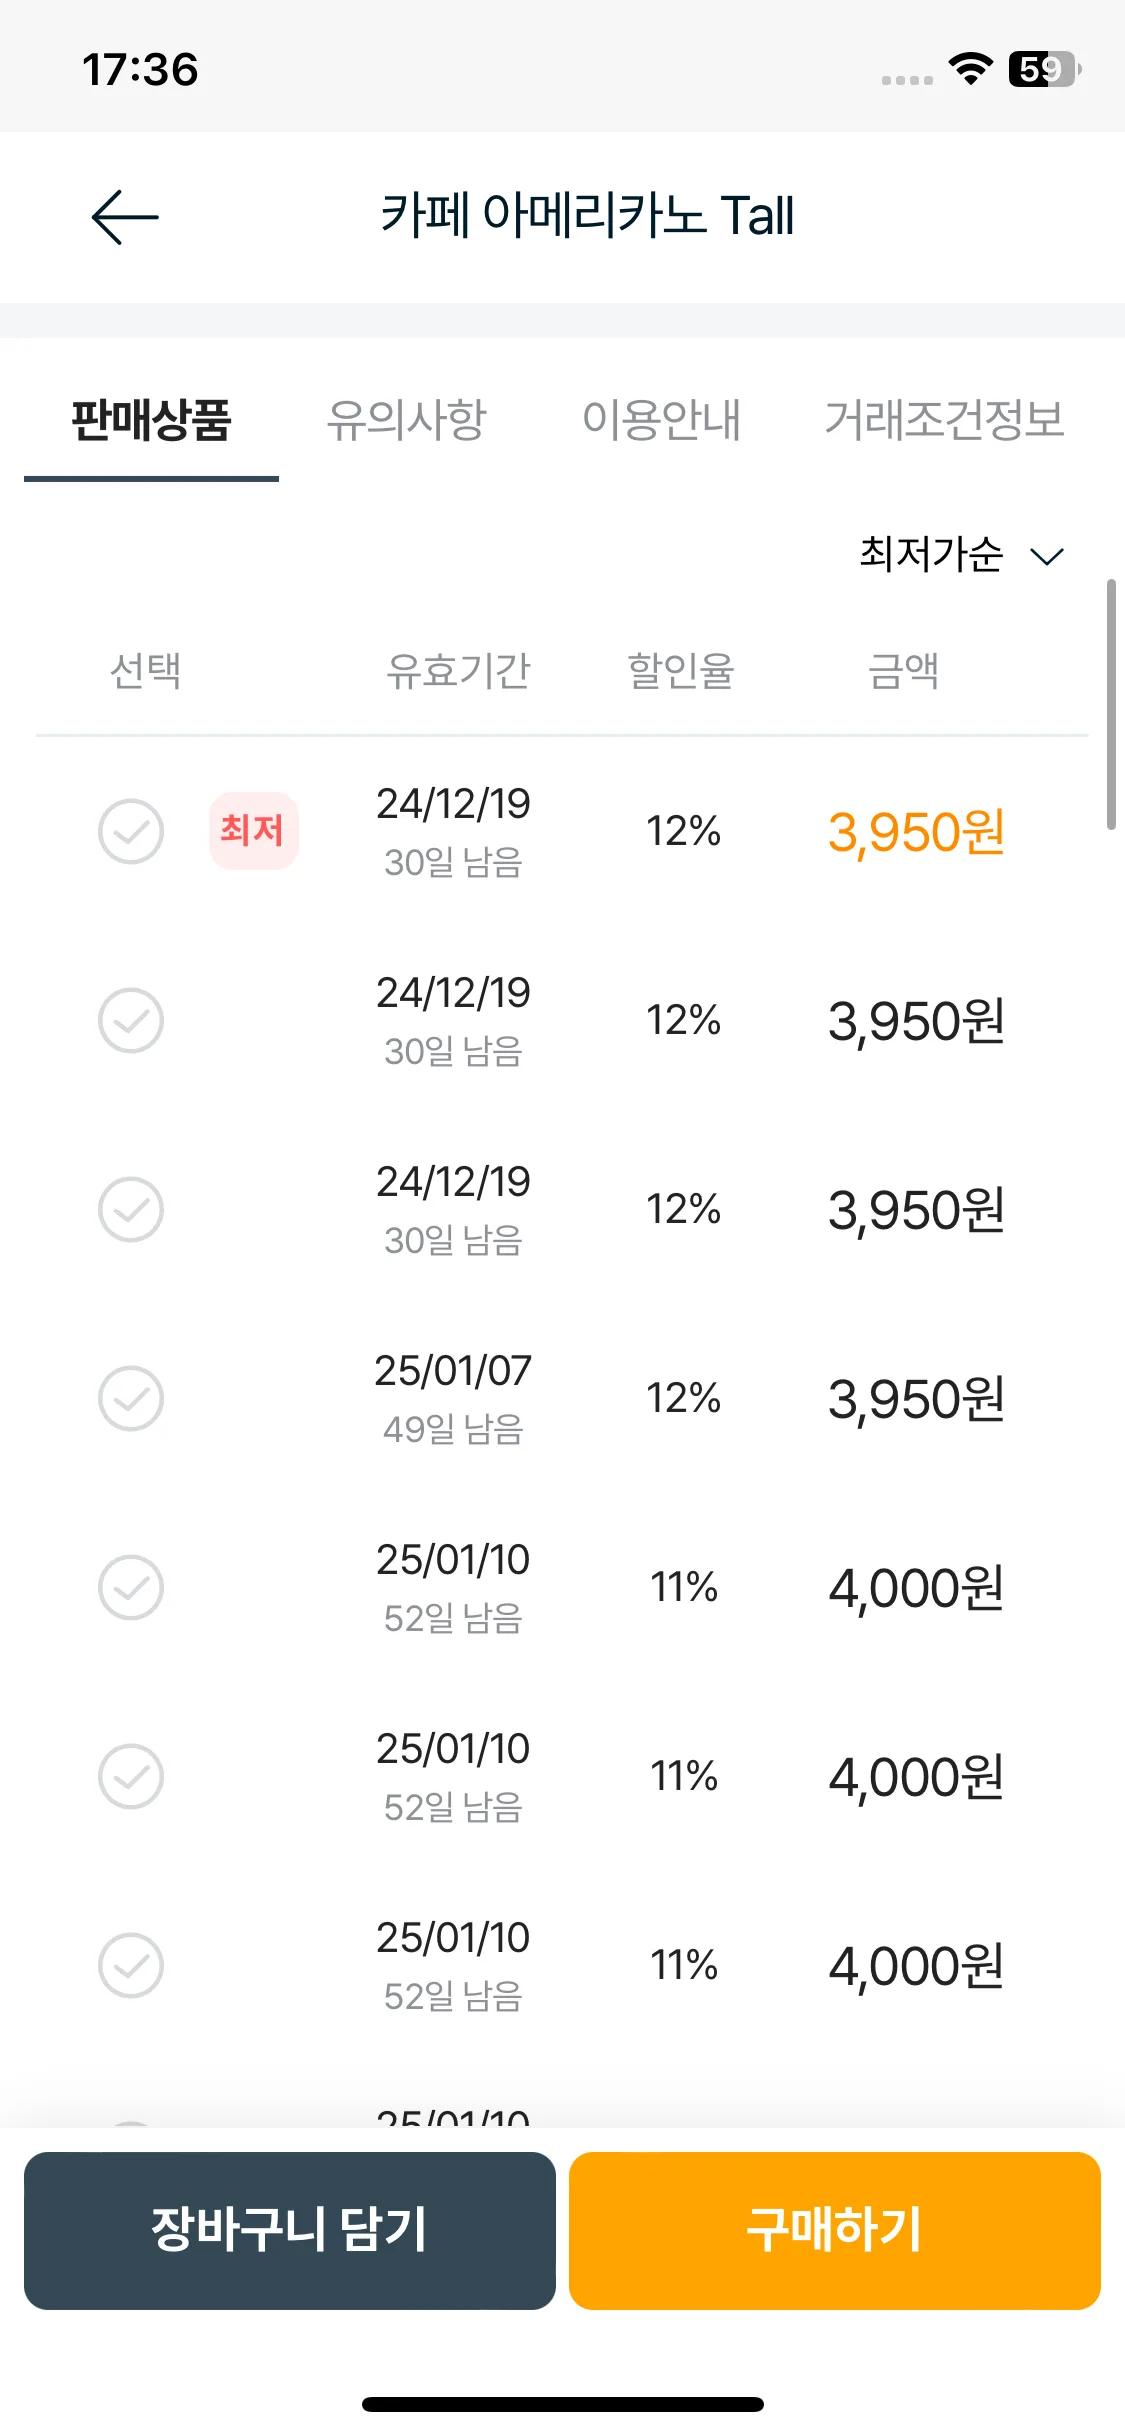Screen dimensions: 1125x2436
Task: Tap the red 최저 badge
Action: (x=253, y=830)
